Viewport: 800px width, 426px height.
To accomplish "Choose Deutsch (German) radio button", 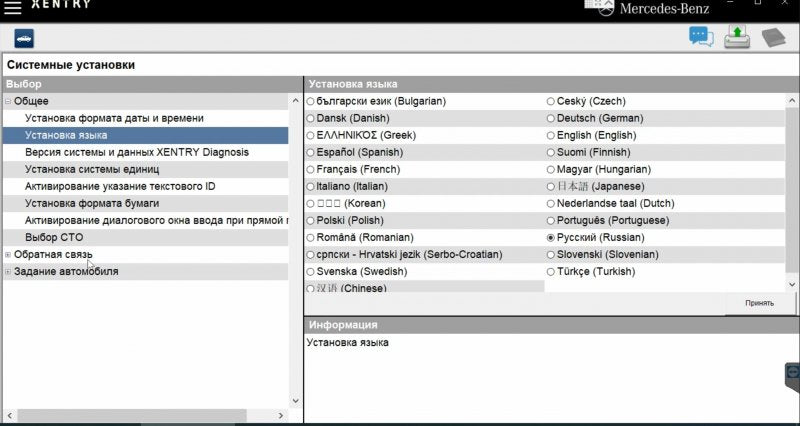I will (551, 119).
